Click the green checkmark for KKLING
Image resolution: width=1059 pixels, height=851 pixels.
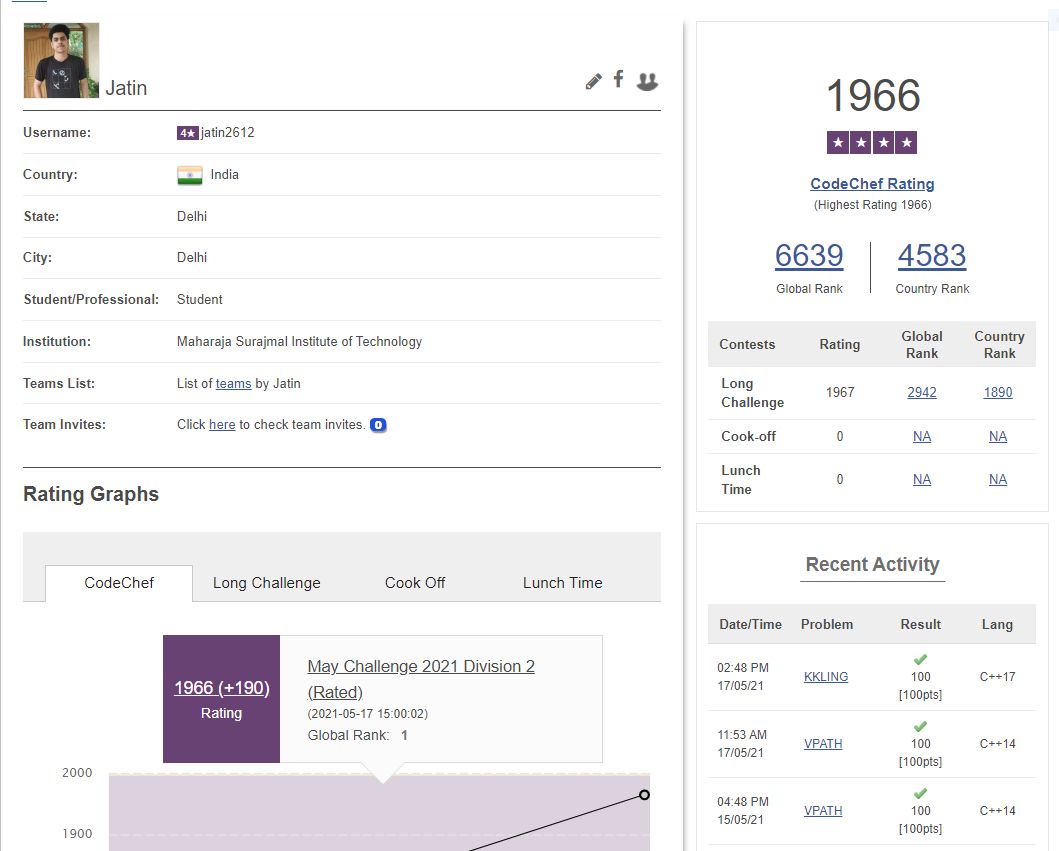tap(920, 660)
